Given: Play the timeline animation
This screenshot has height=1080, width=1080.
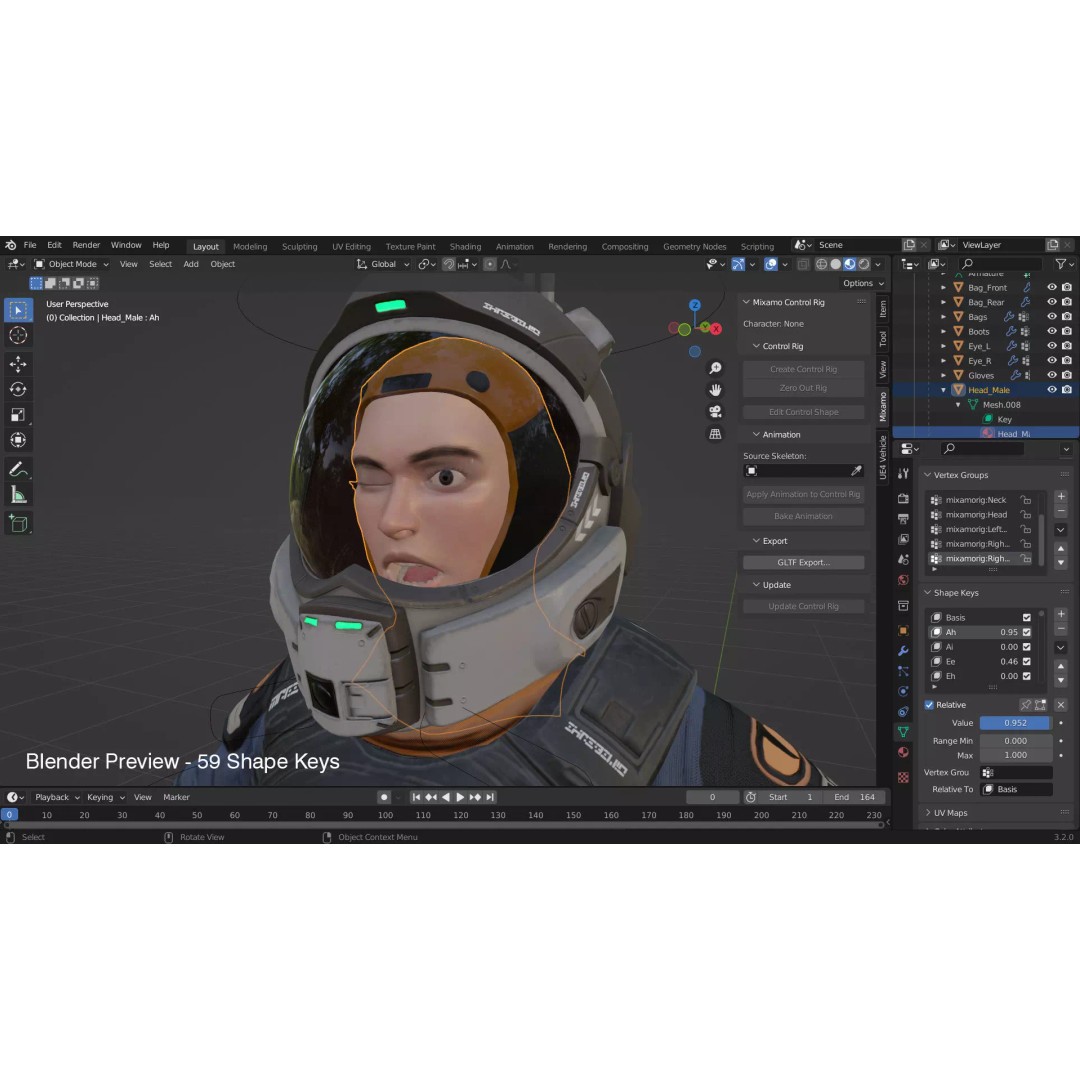Looking at the screenshot, I should pyautogui.click(x=460, y=797).
